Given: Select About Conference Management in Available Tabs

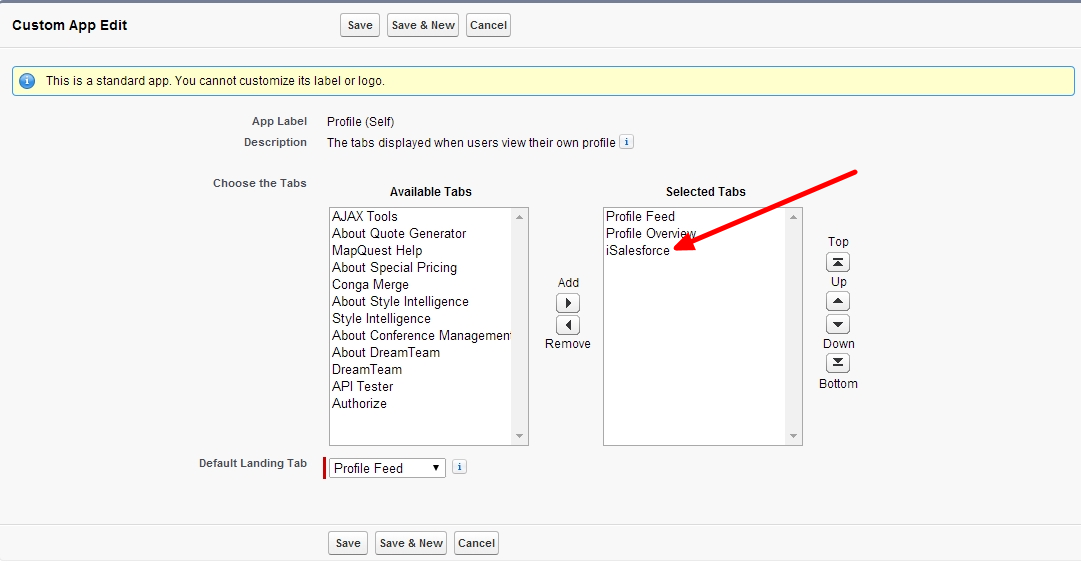Looking at the screenshot, I should (x=421, y=336).
